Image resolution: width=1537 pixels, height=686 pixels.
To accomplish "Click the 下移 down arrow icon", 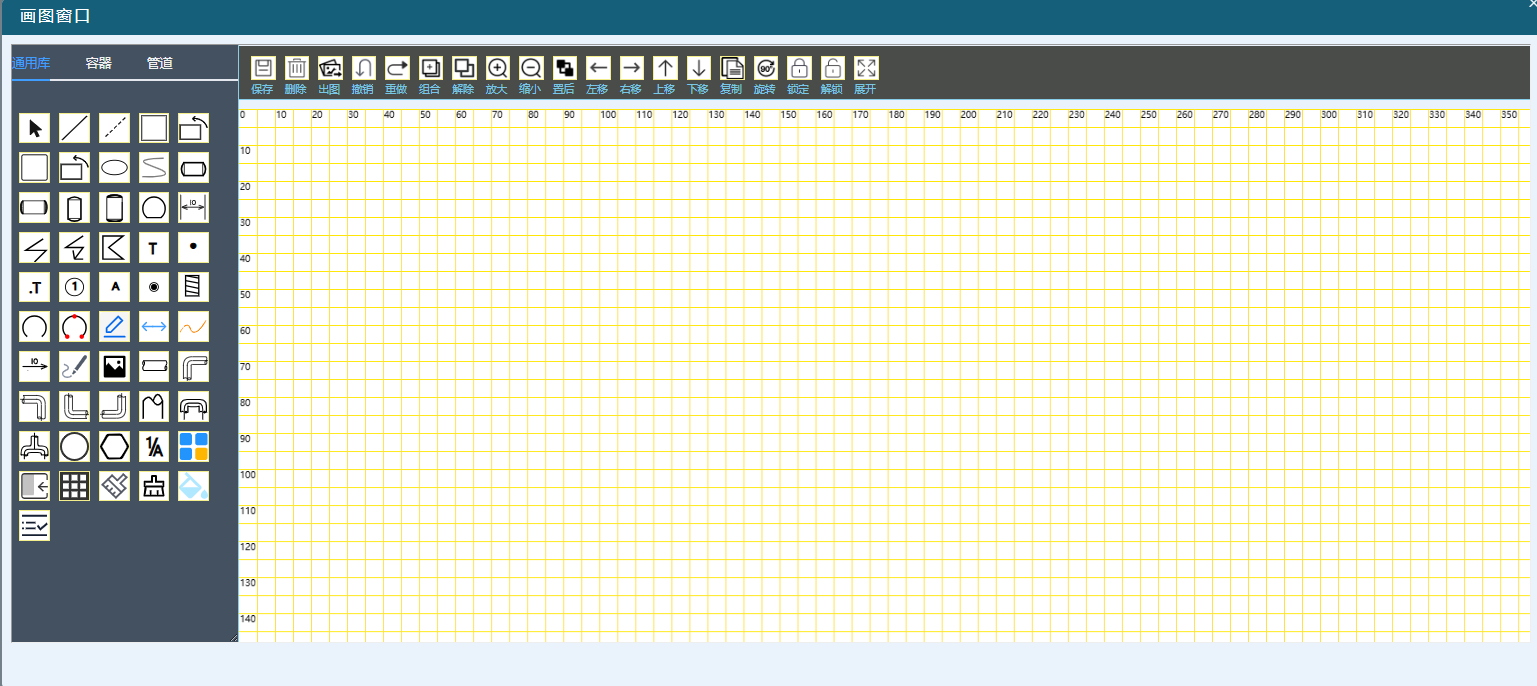I will click(699, 68).
